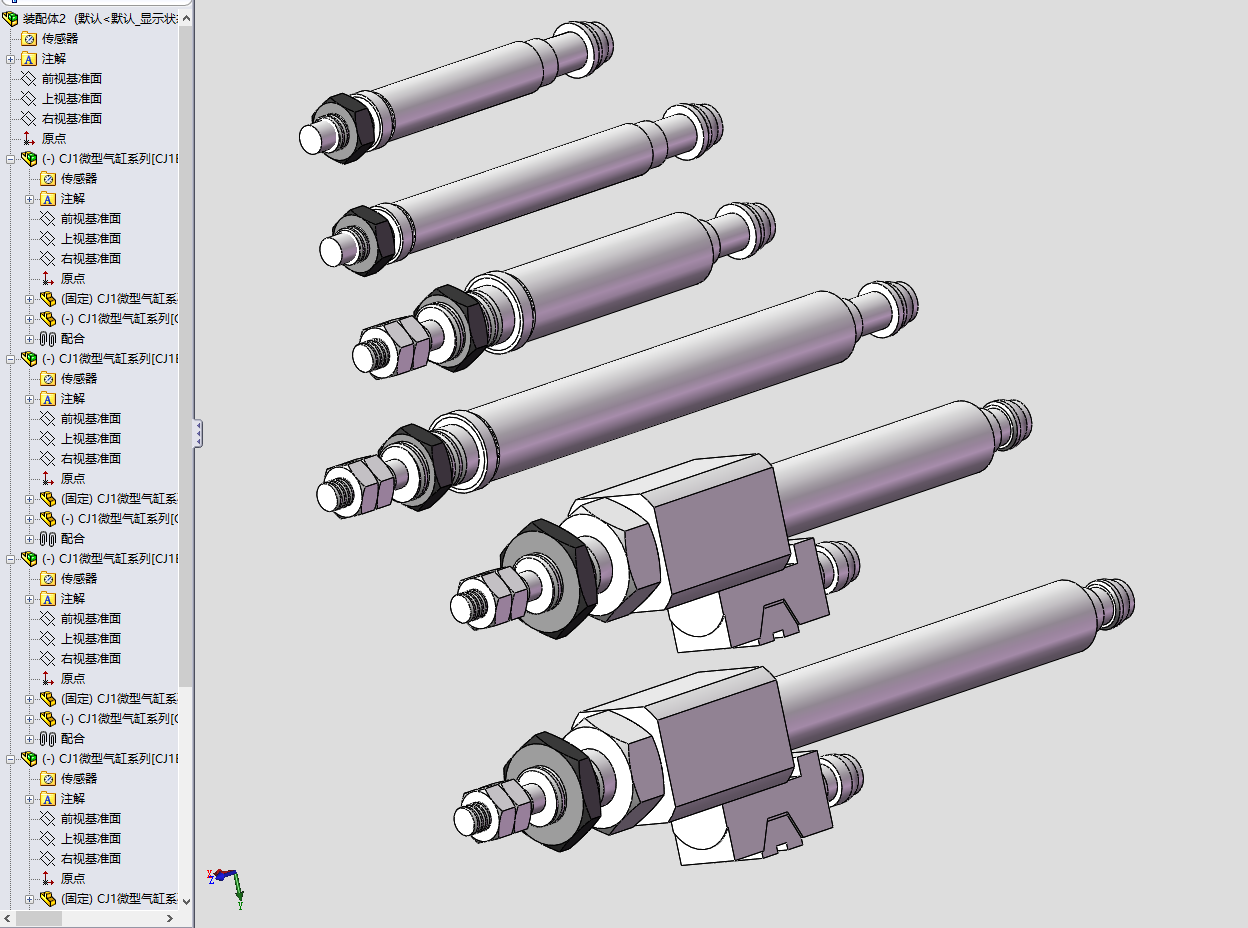Click the second CJ1微型气缸 sub-assembly icon

point(28,358)
